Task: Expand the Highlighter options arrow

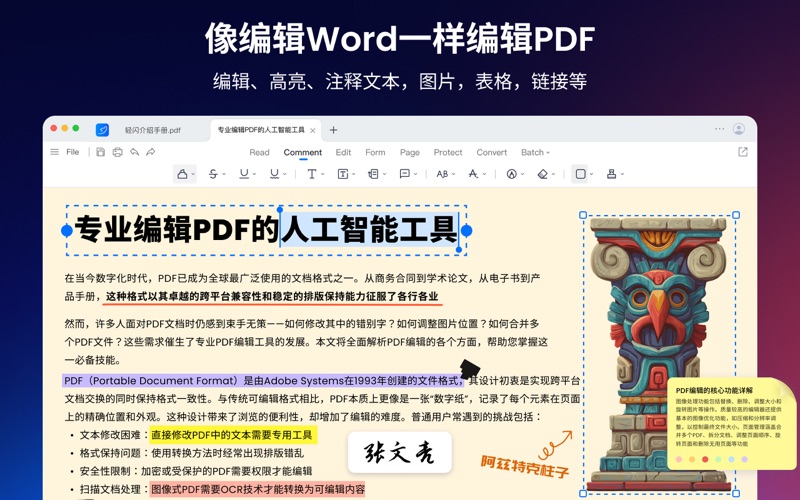Action: pyautogui.click(x=193, y=174)
